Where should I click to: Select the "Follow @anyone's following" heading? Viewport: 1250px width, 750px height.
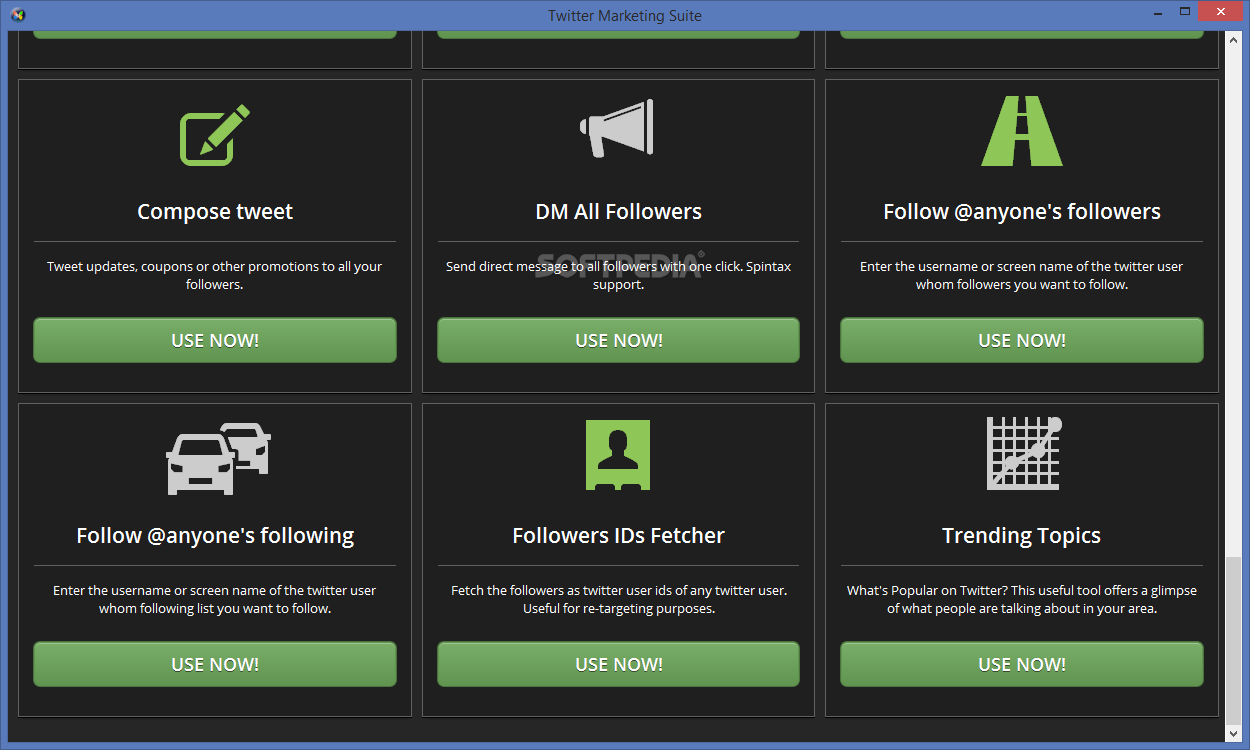pos(215,536)
